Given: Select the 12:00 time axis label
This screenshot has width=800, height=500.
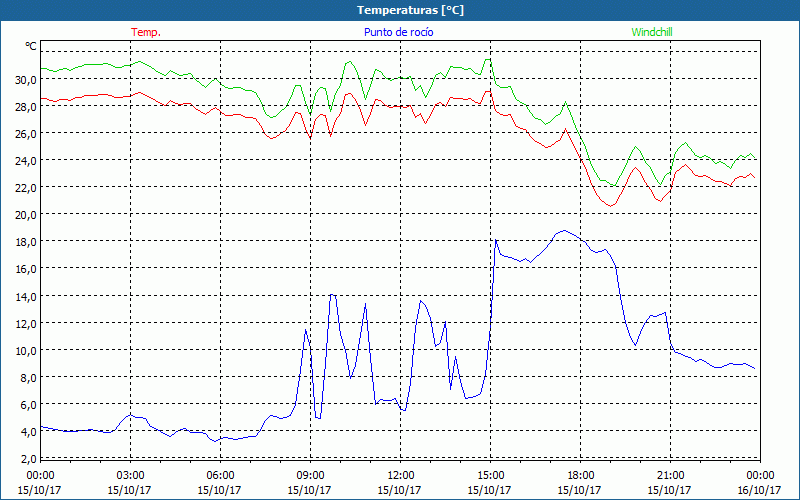Looking at the screenshot, I should [x=400, y=475].
